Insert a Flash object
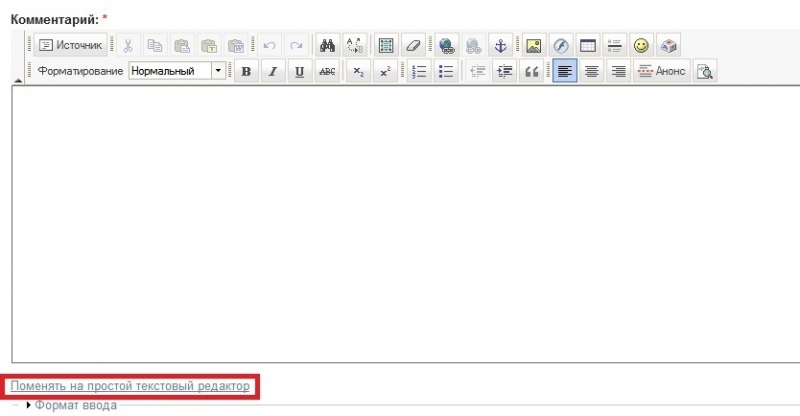 pos(561,45)
